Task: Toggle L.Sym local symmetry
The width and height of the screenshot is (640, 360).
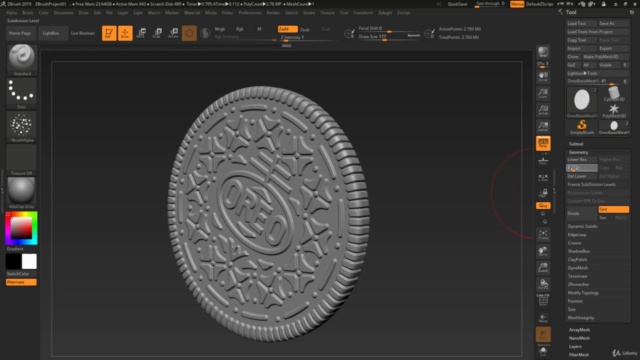Action: click(543, 178)
